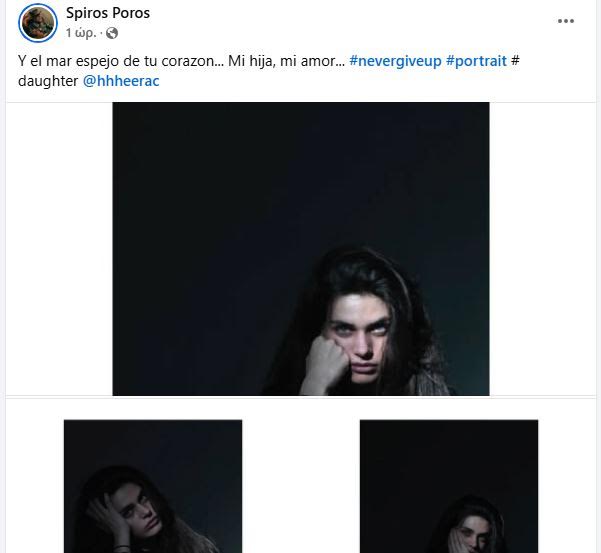Viewport: 601px width, 553px height.
Task: Open the @hhheerac mention
Action: pyautogui.click(x=121, y=81)
